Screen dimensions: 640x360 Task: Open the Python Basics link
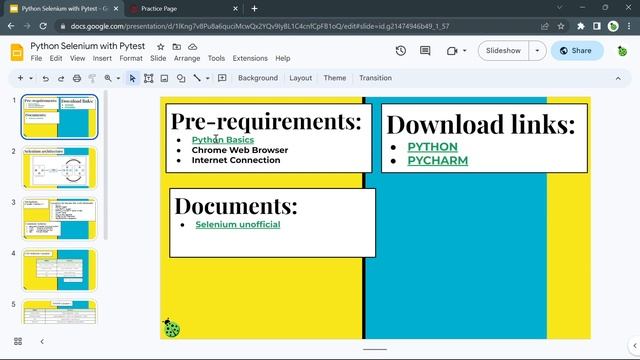click(x=223, y=140)
